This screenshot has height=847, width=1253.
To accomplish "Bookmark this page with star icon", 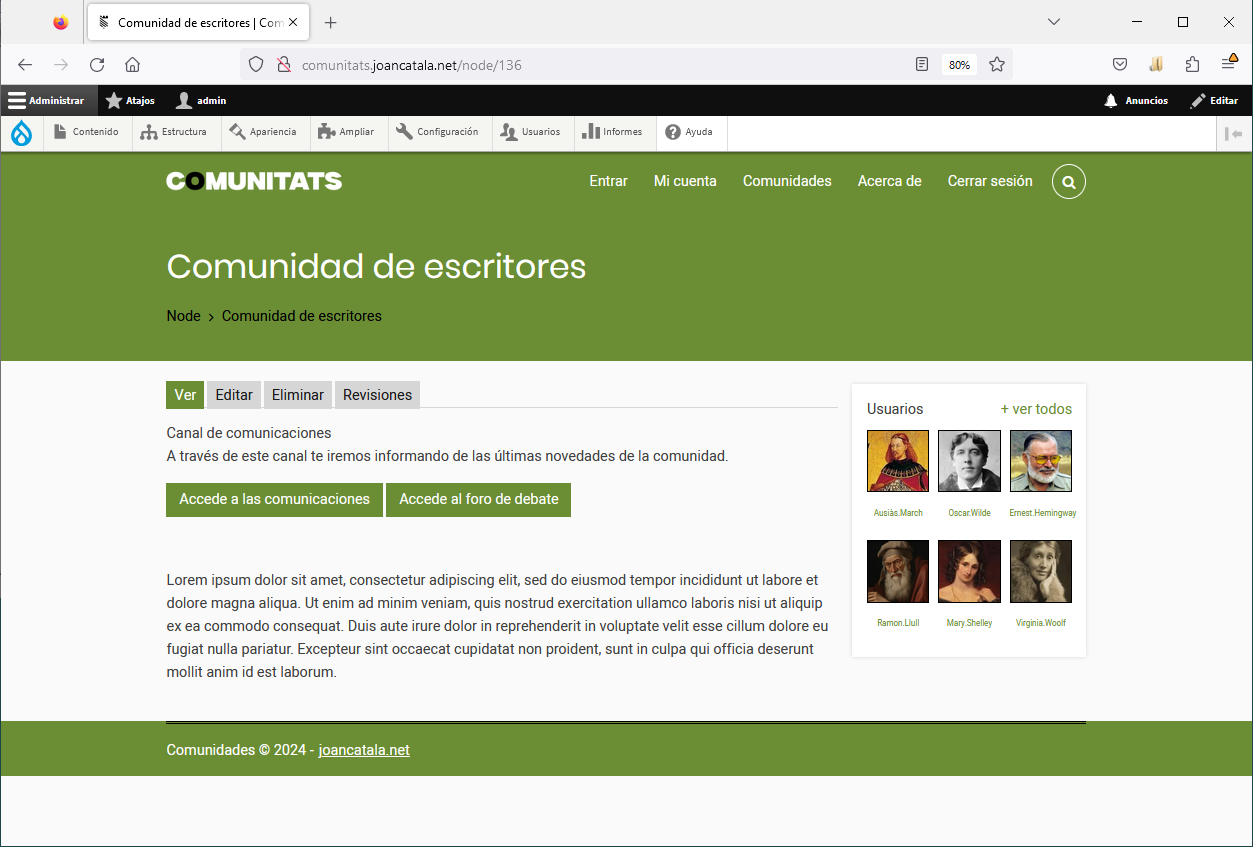I will pos(997,65).
